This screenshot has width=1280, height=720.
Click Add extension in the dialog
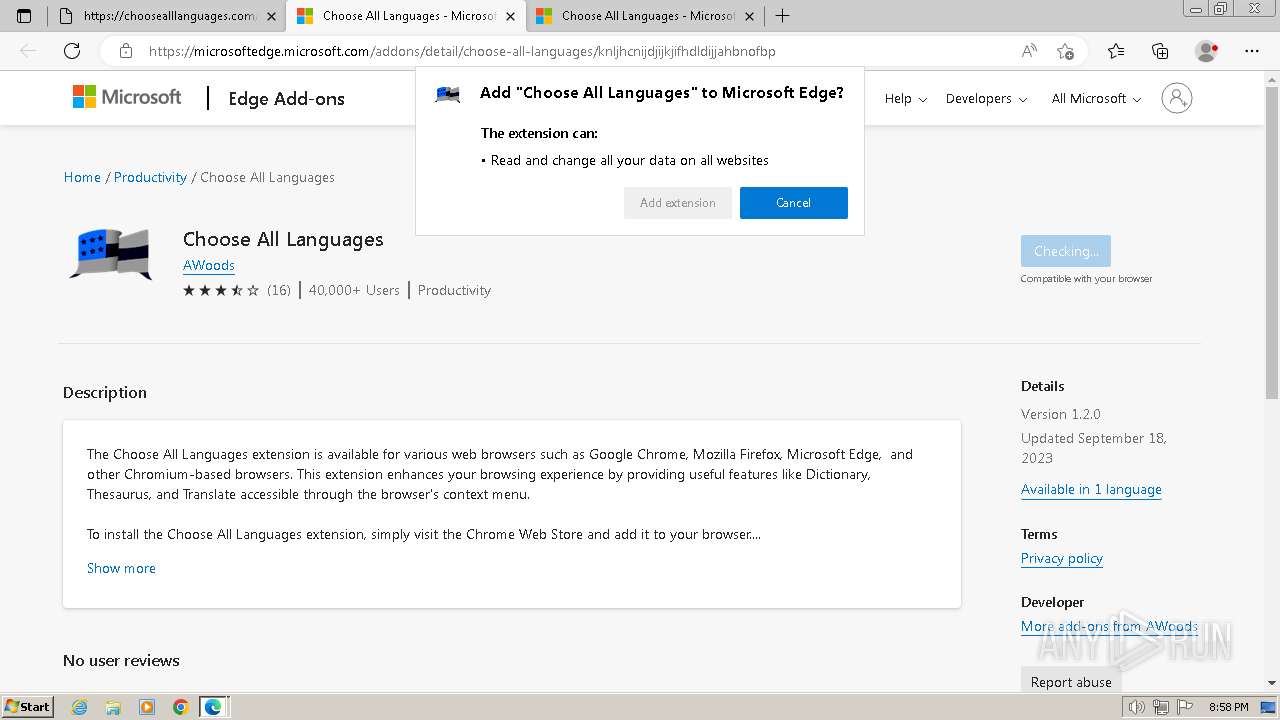[678, 203]
